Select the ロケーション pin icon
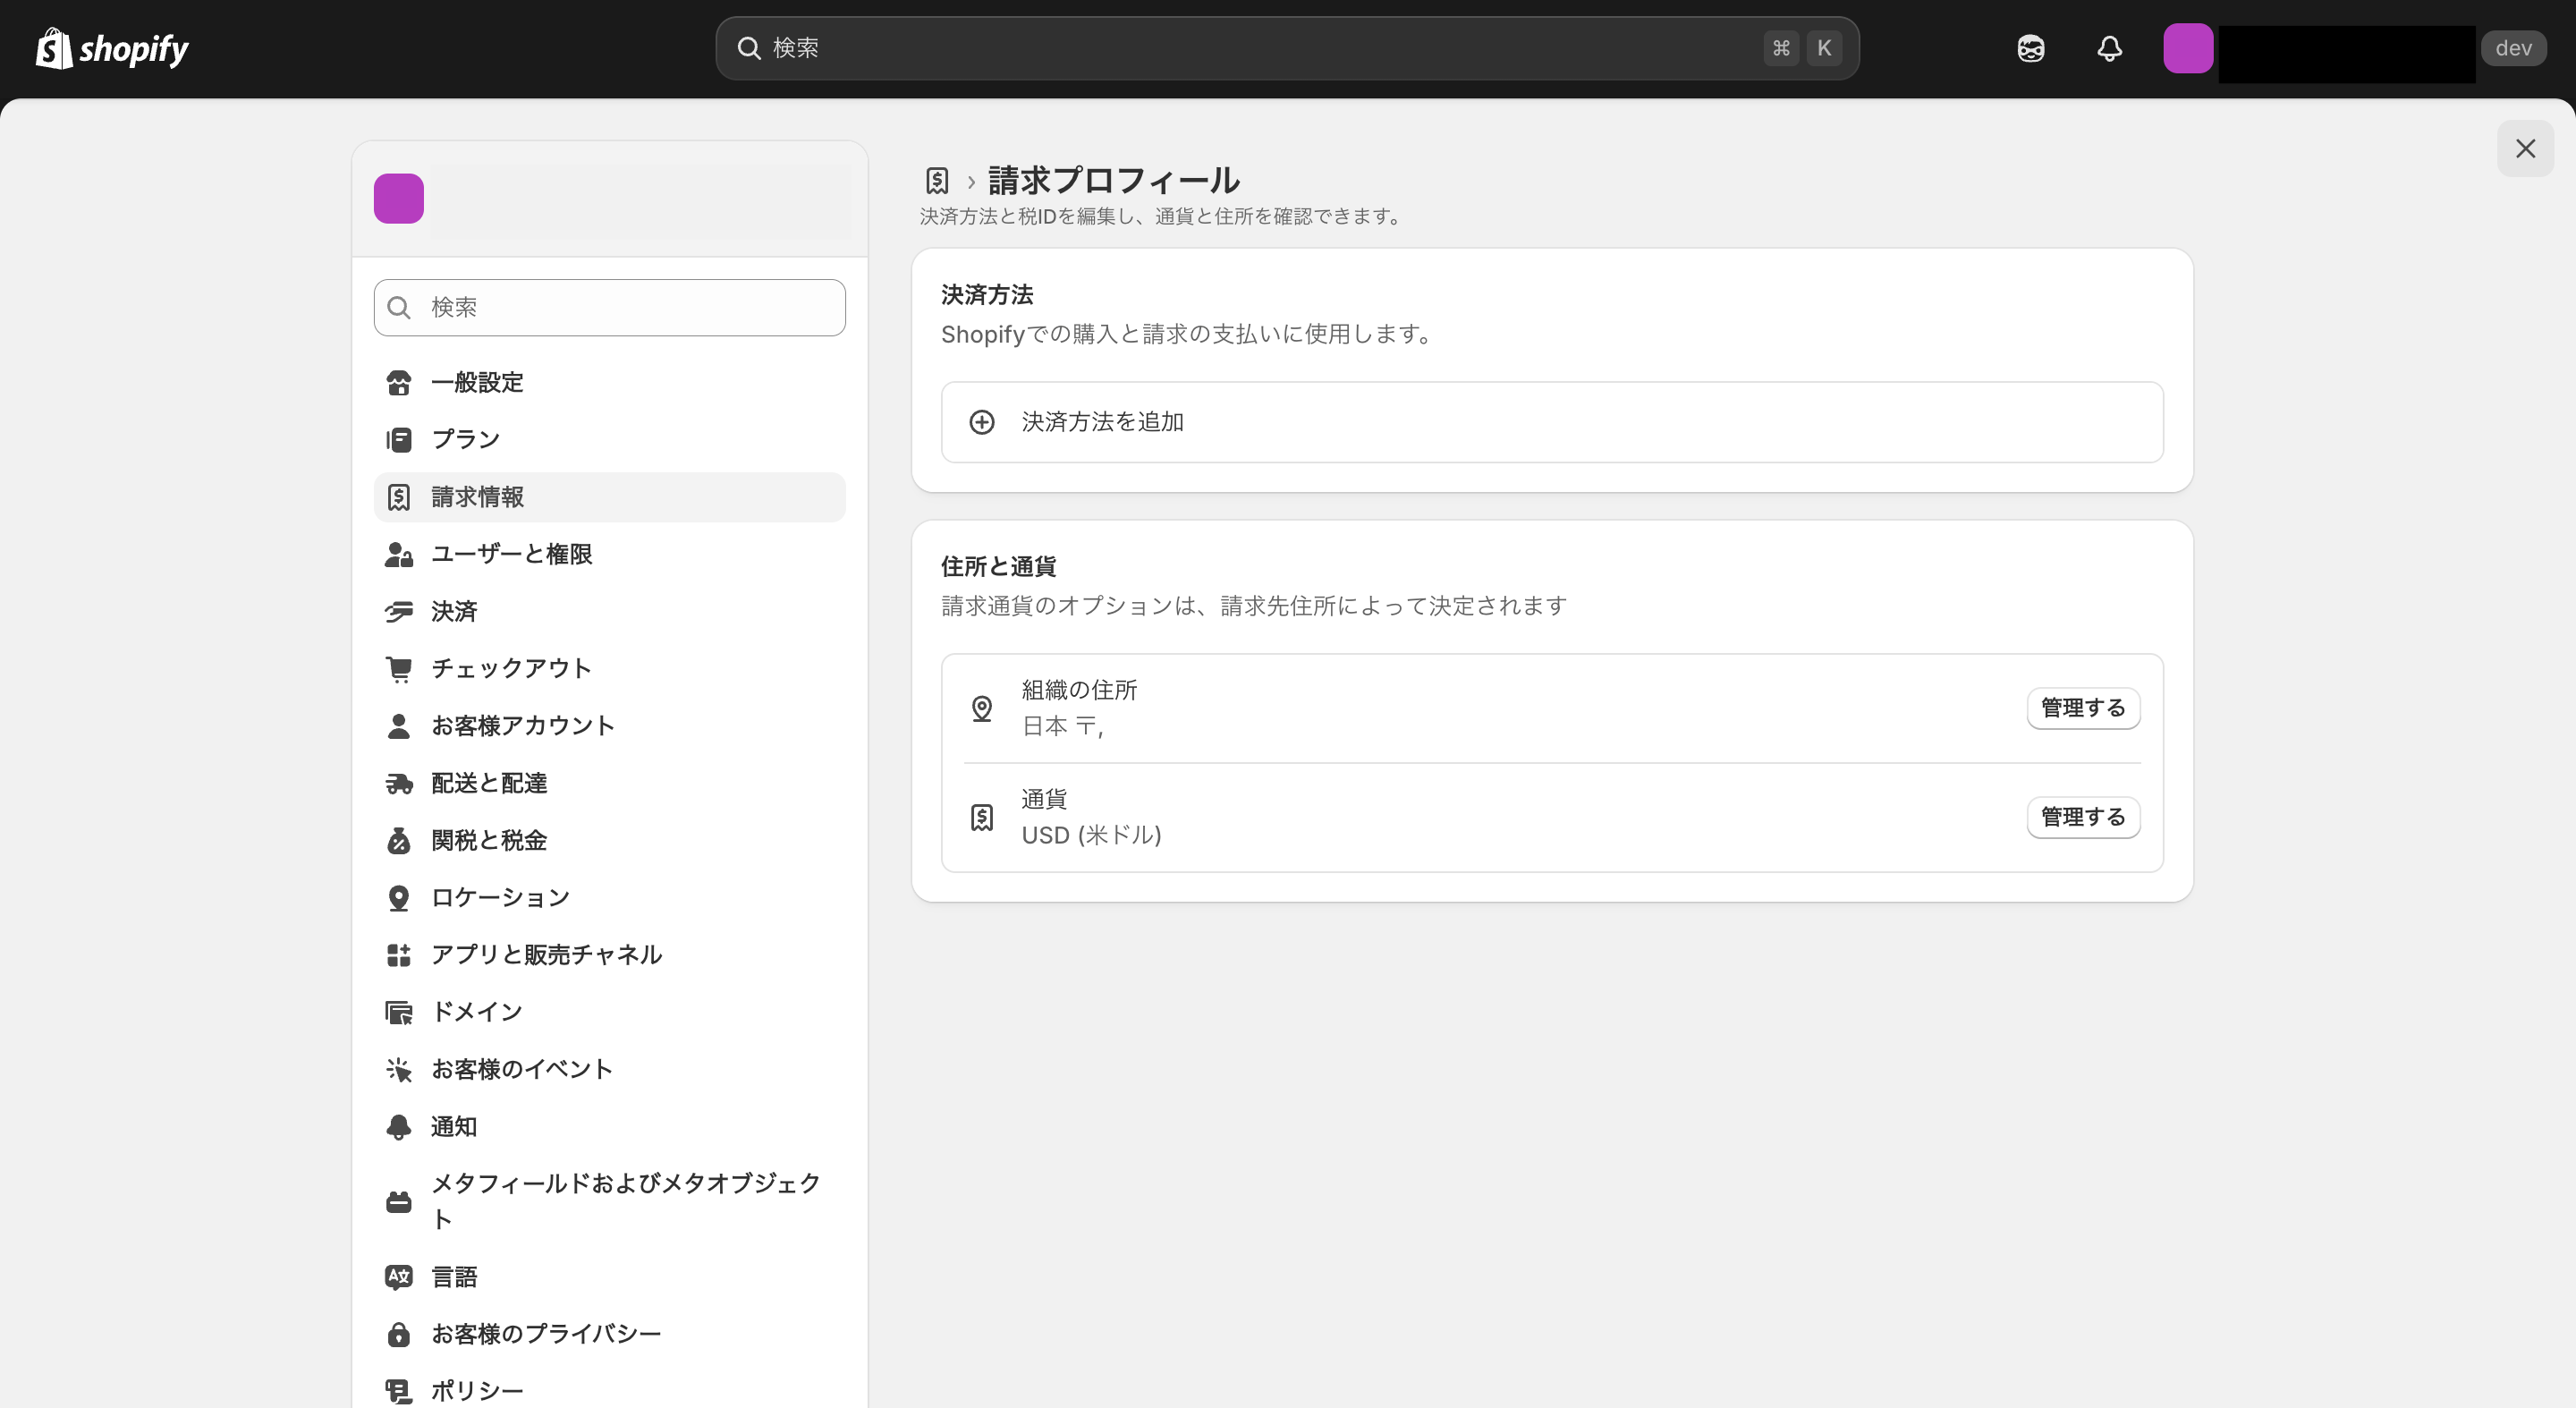 point(398,897)
